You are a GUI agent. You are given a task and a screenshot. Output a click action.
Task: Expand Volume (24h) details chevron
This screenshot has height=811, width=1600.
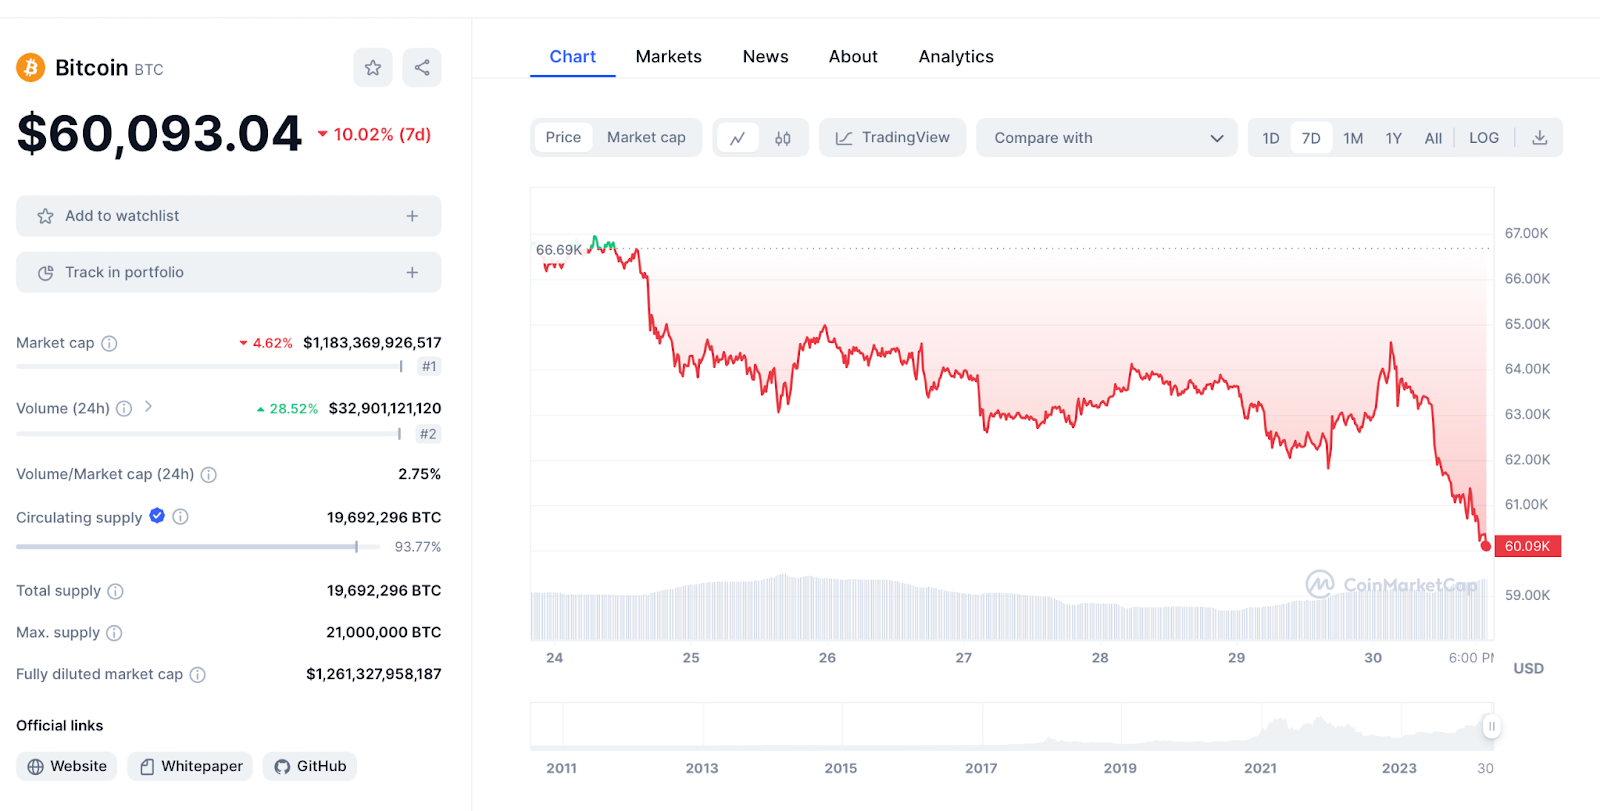pyautogui.click(x=148, y=406)
